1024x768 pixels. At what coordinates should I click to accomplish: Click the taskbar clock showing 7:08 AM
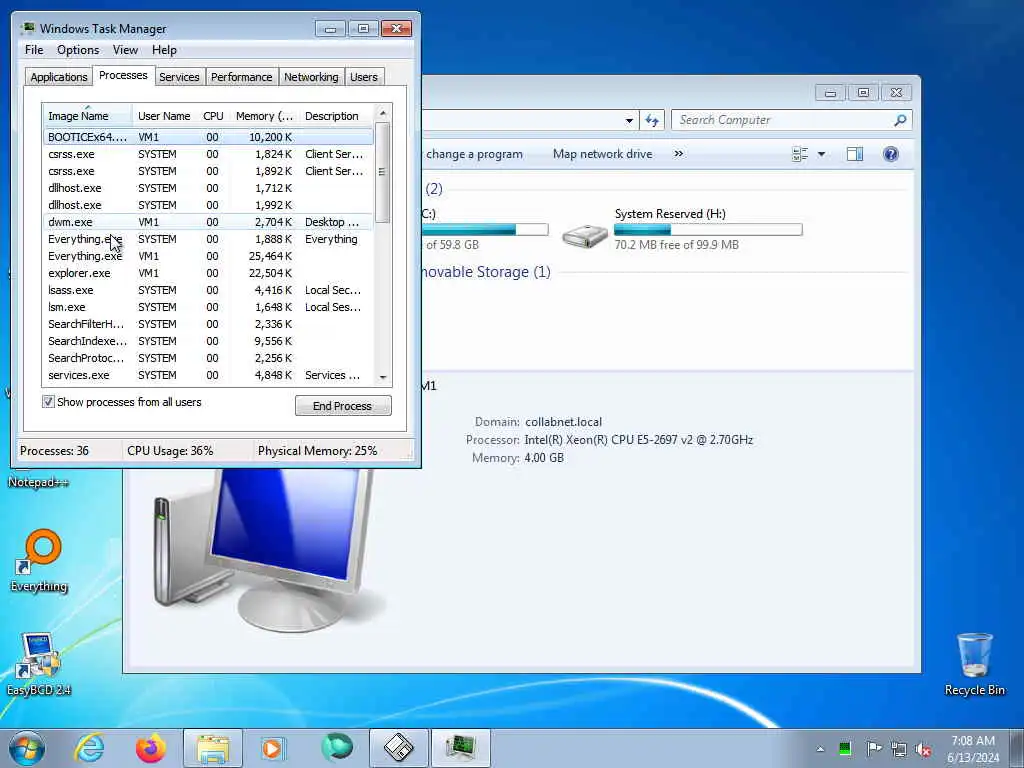click(973, 749)
